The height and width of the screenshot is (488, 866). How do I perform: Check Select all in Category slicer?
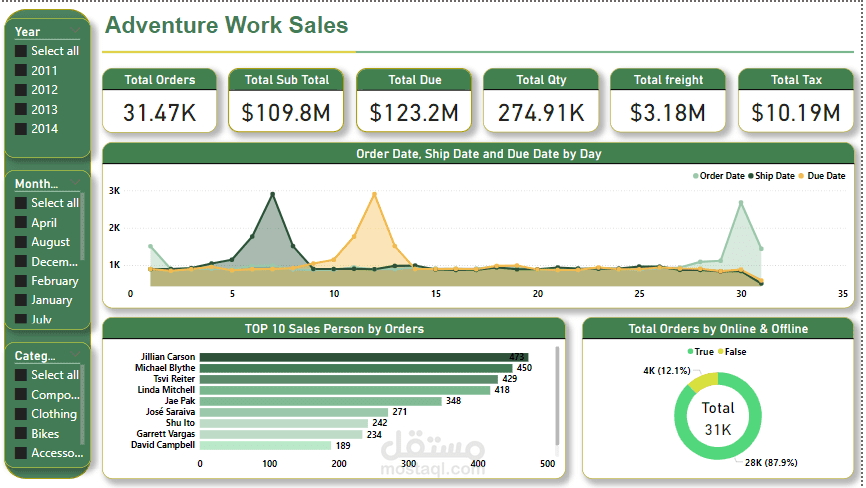click(21, 375)
